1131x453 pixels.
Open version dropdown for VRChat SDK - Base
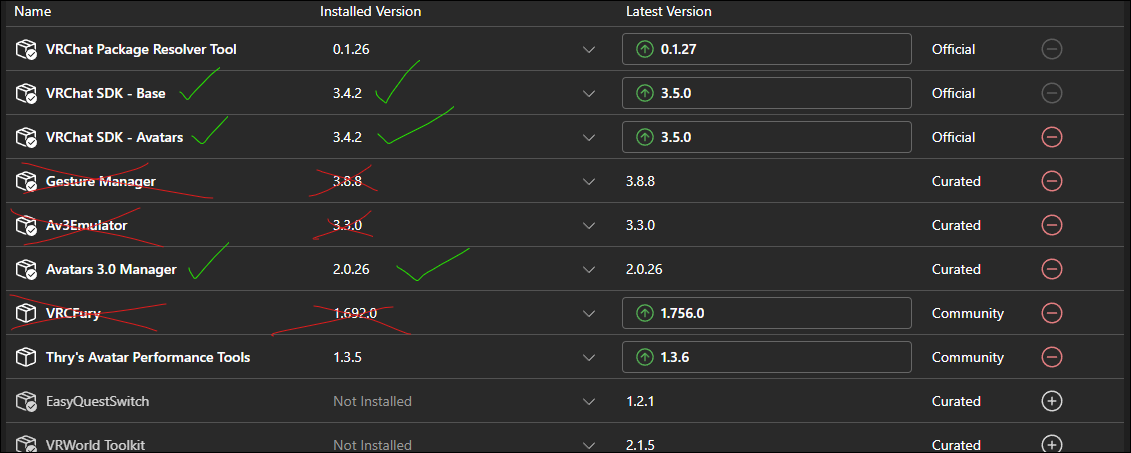pos(589,94)
